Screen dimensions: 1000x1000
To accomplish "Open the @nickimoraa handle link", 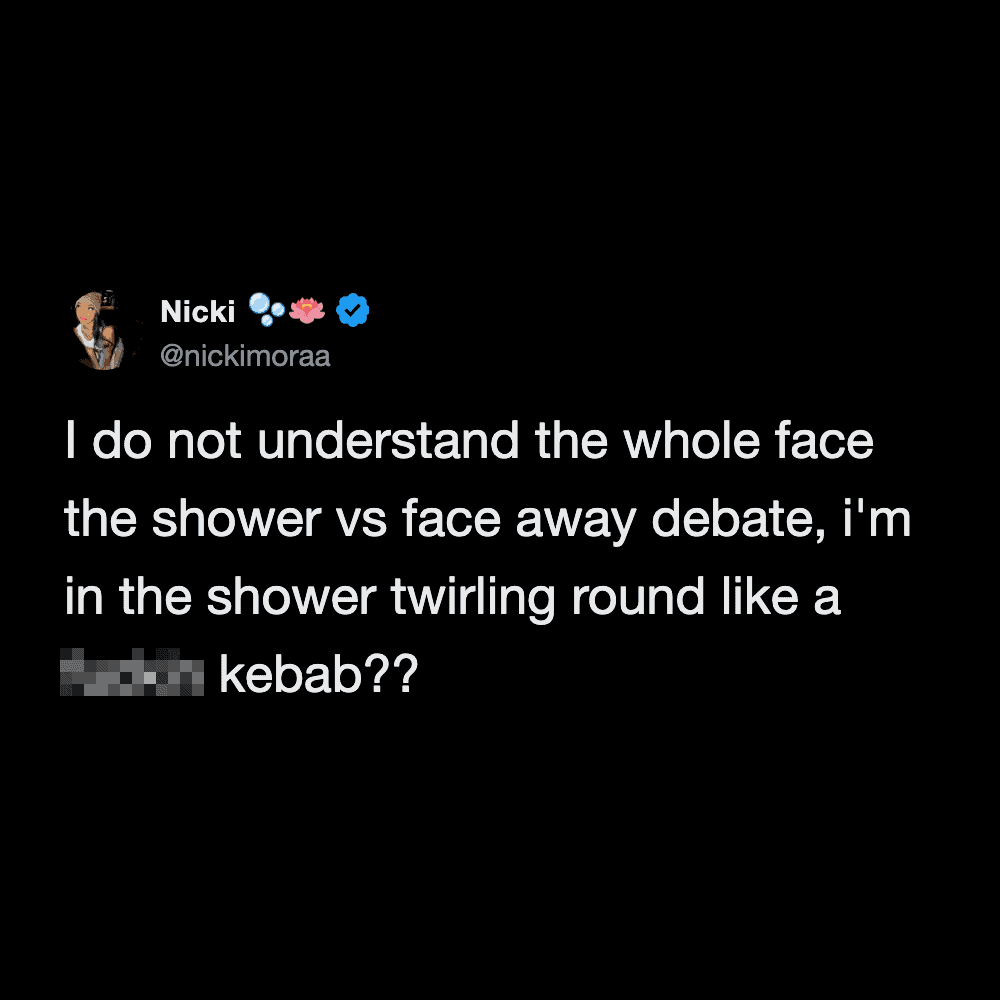I will pos(245,356).
